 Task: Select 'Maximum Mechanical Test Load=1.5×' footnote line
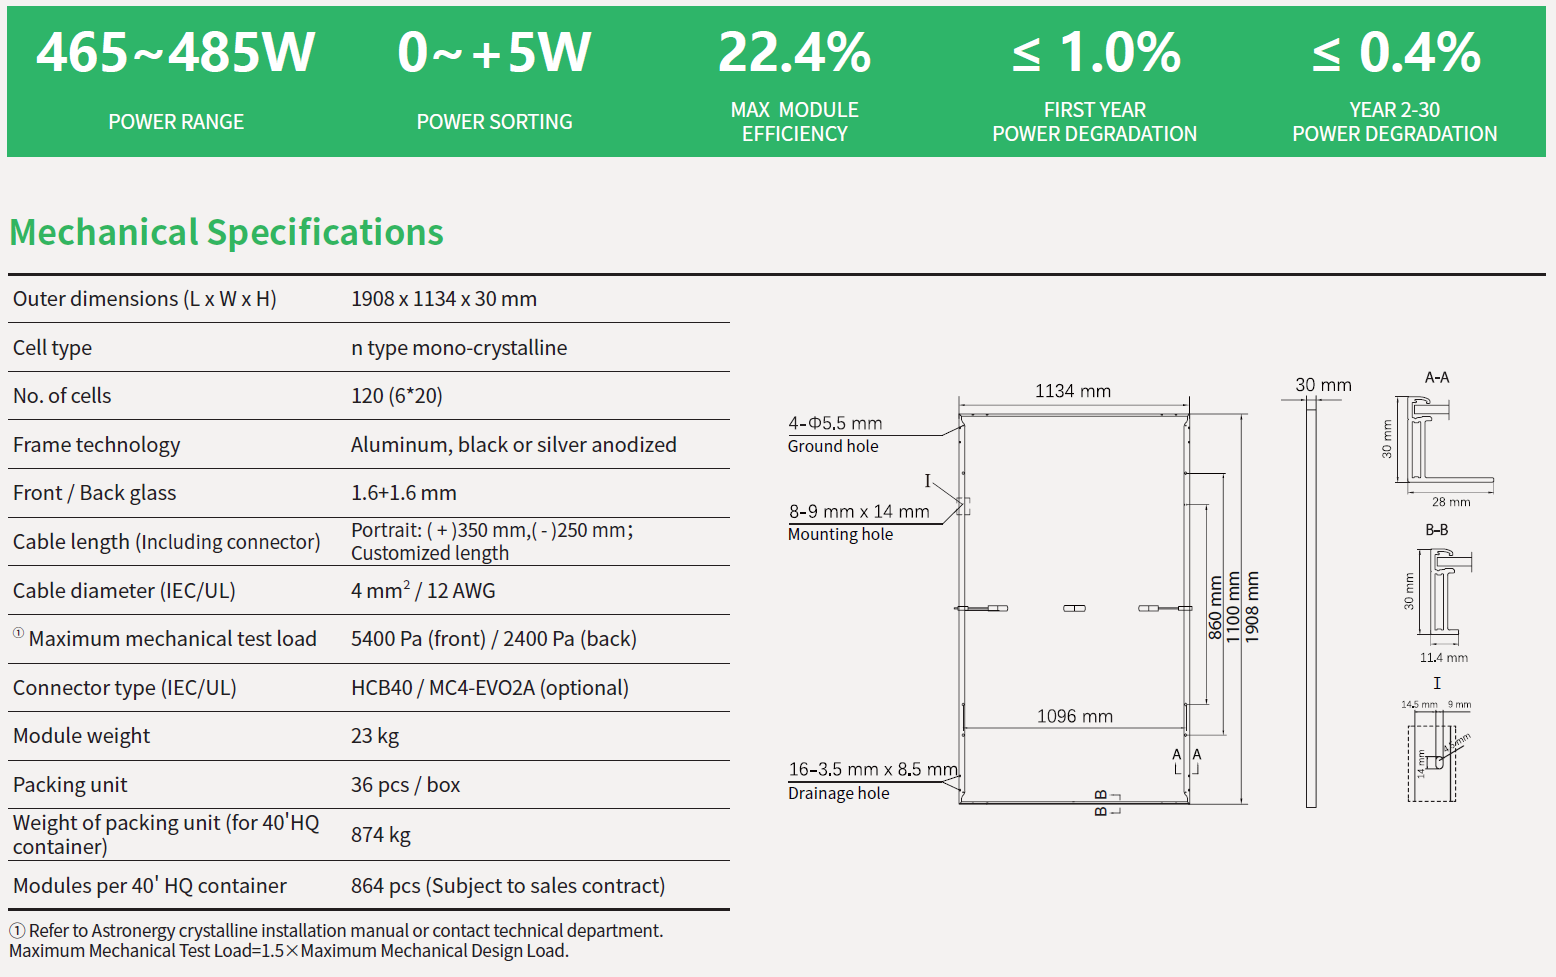[289, 951]
